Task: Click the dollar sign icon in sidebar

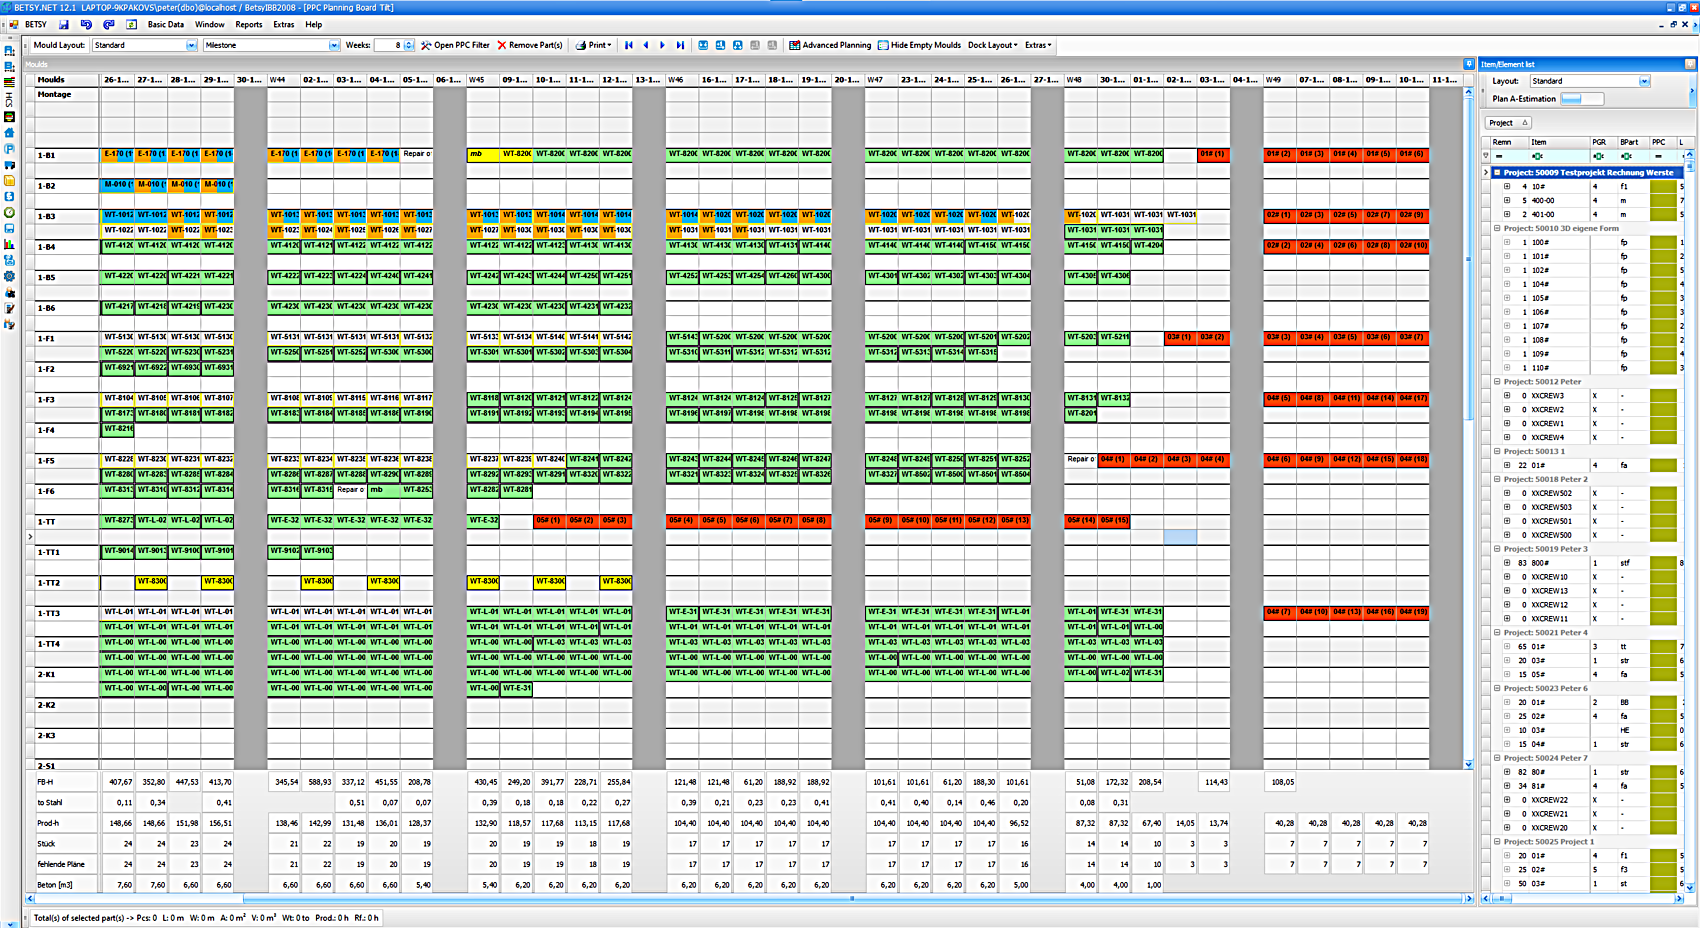Action: (9, 196)
